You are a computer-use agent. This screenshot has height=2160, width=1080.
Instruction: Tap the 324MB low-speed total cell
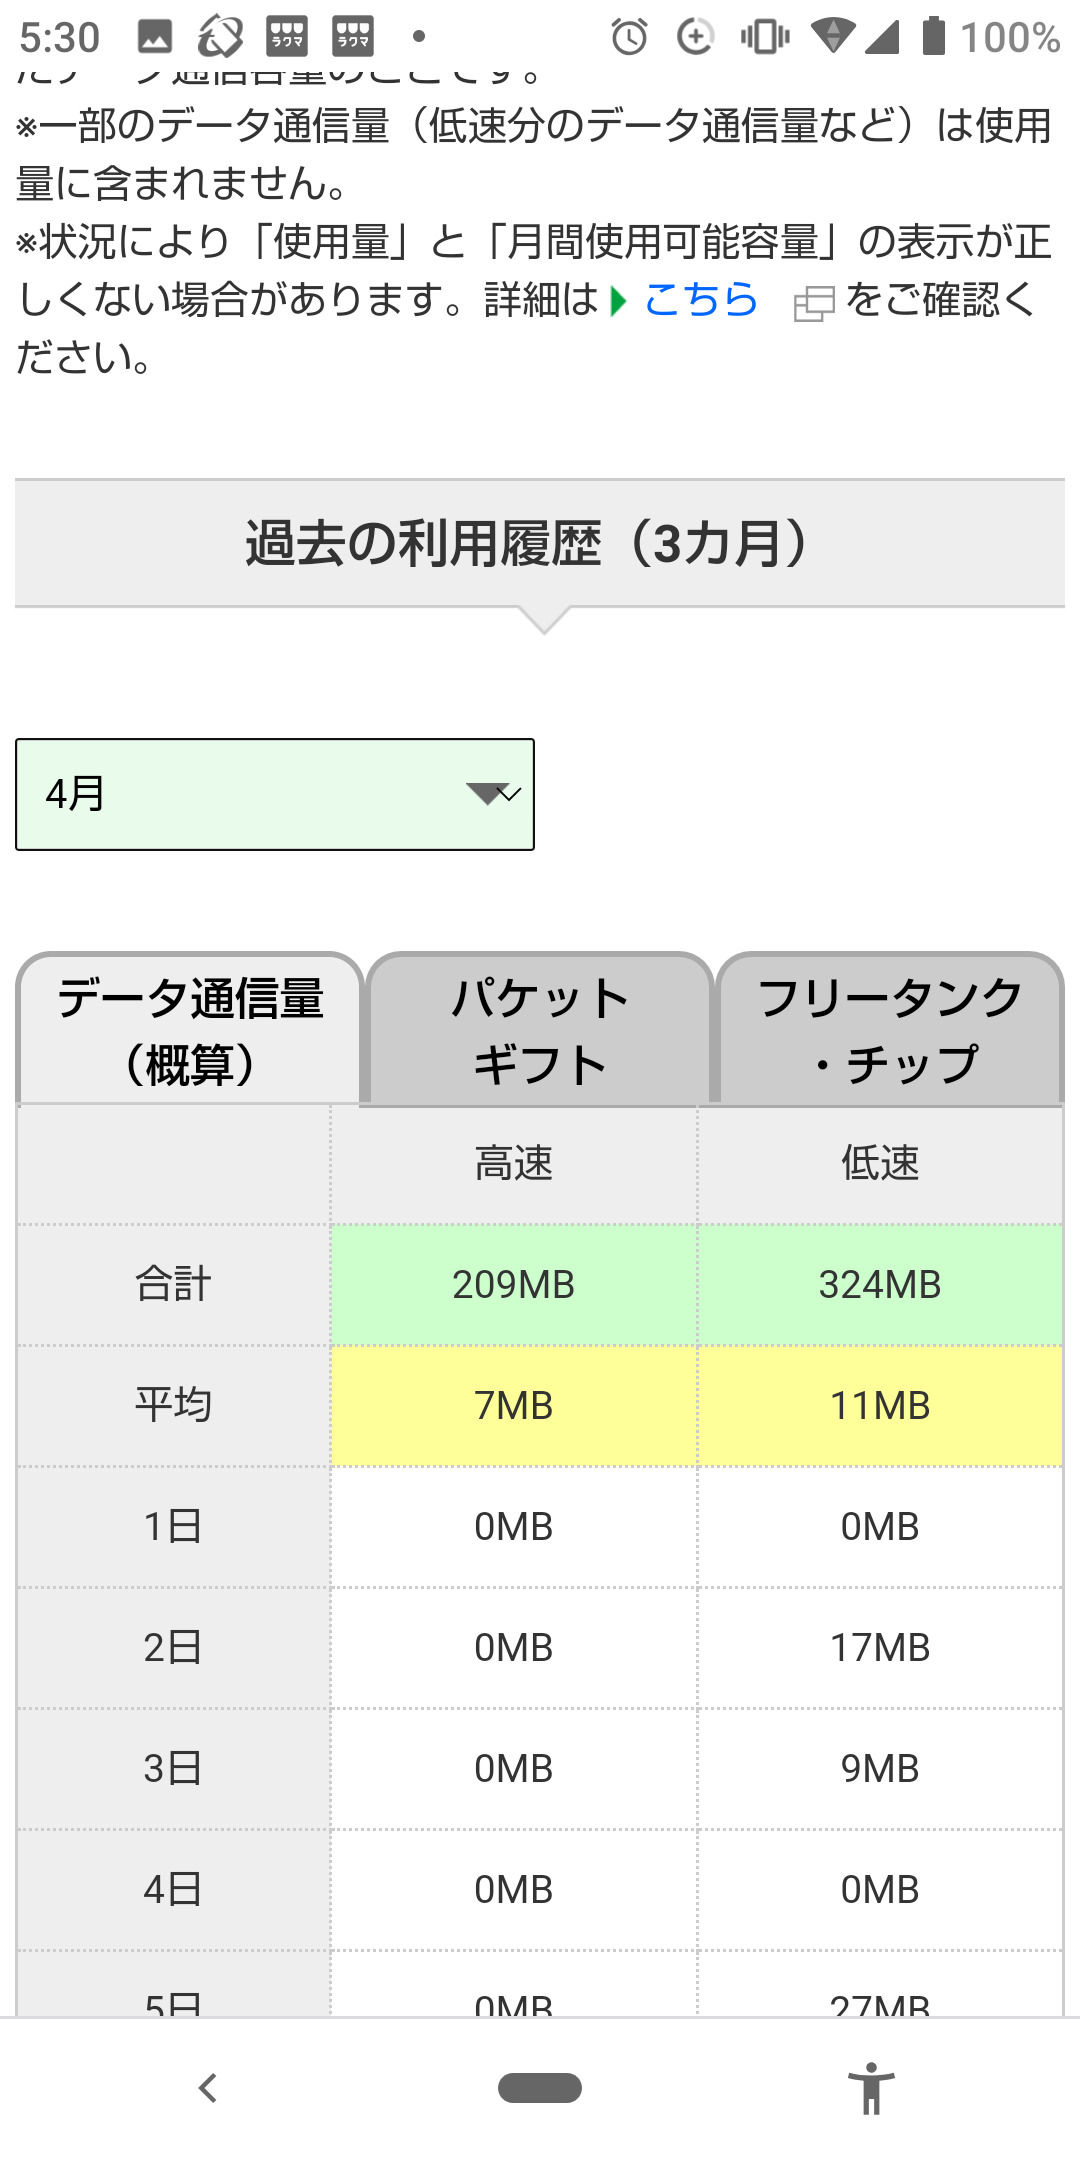click(x=880, y=1285)
